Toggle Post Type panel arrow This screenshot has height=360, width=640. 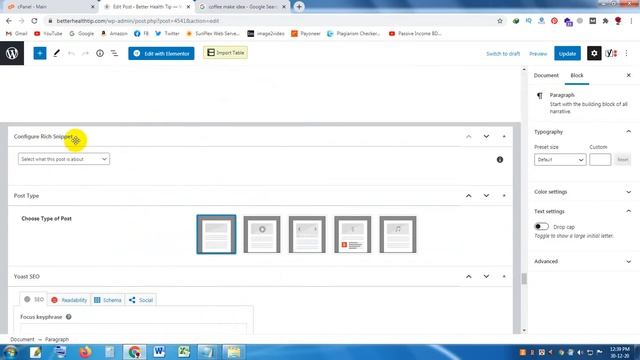(504, 196)
